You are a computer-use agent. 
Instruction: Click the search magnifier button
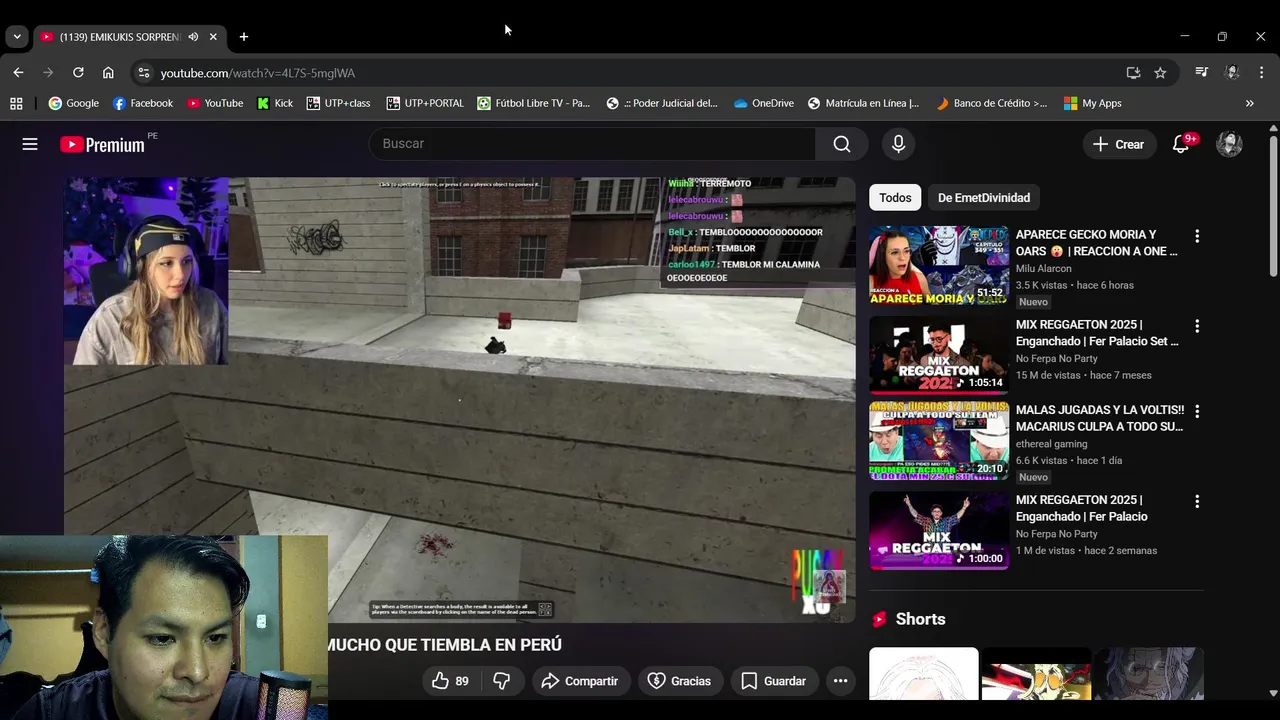(842, 144)
